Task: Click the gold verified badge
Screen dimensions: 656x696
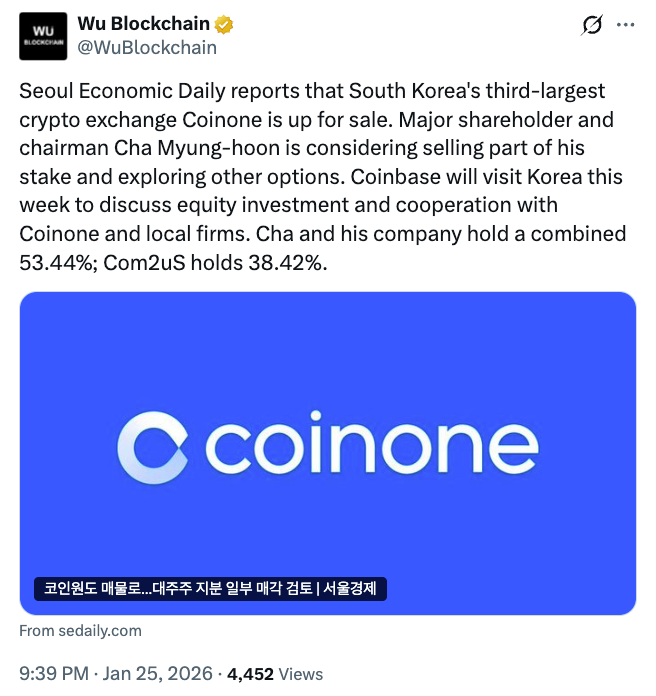Action: (x=226, y=25)
